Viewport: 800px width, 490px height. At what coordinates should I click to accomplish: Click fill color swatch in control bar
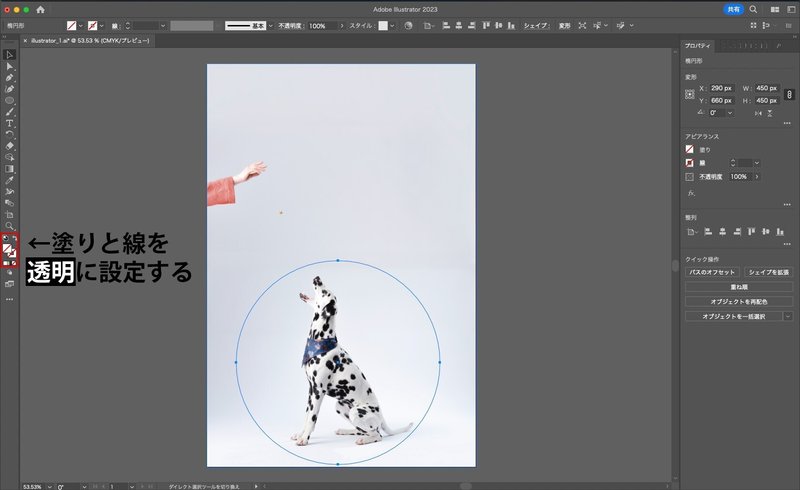[71, 26]
